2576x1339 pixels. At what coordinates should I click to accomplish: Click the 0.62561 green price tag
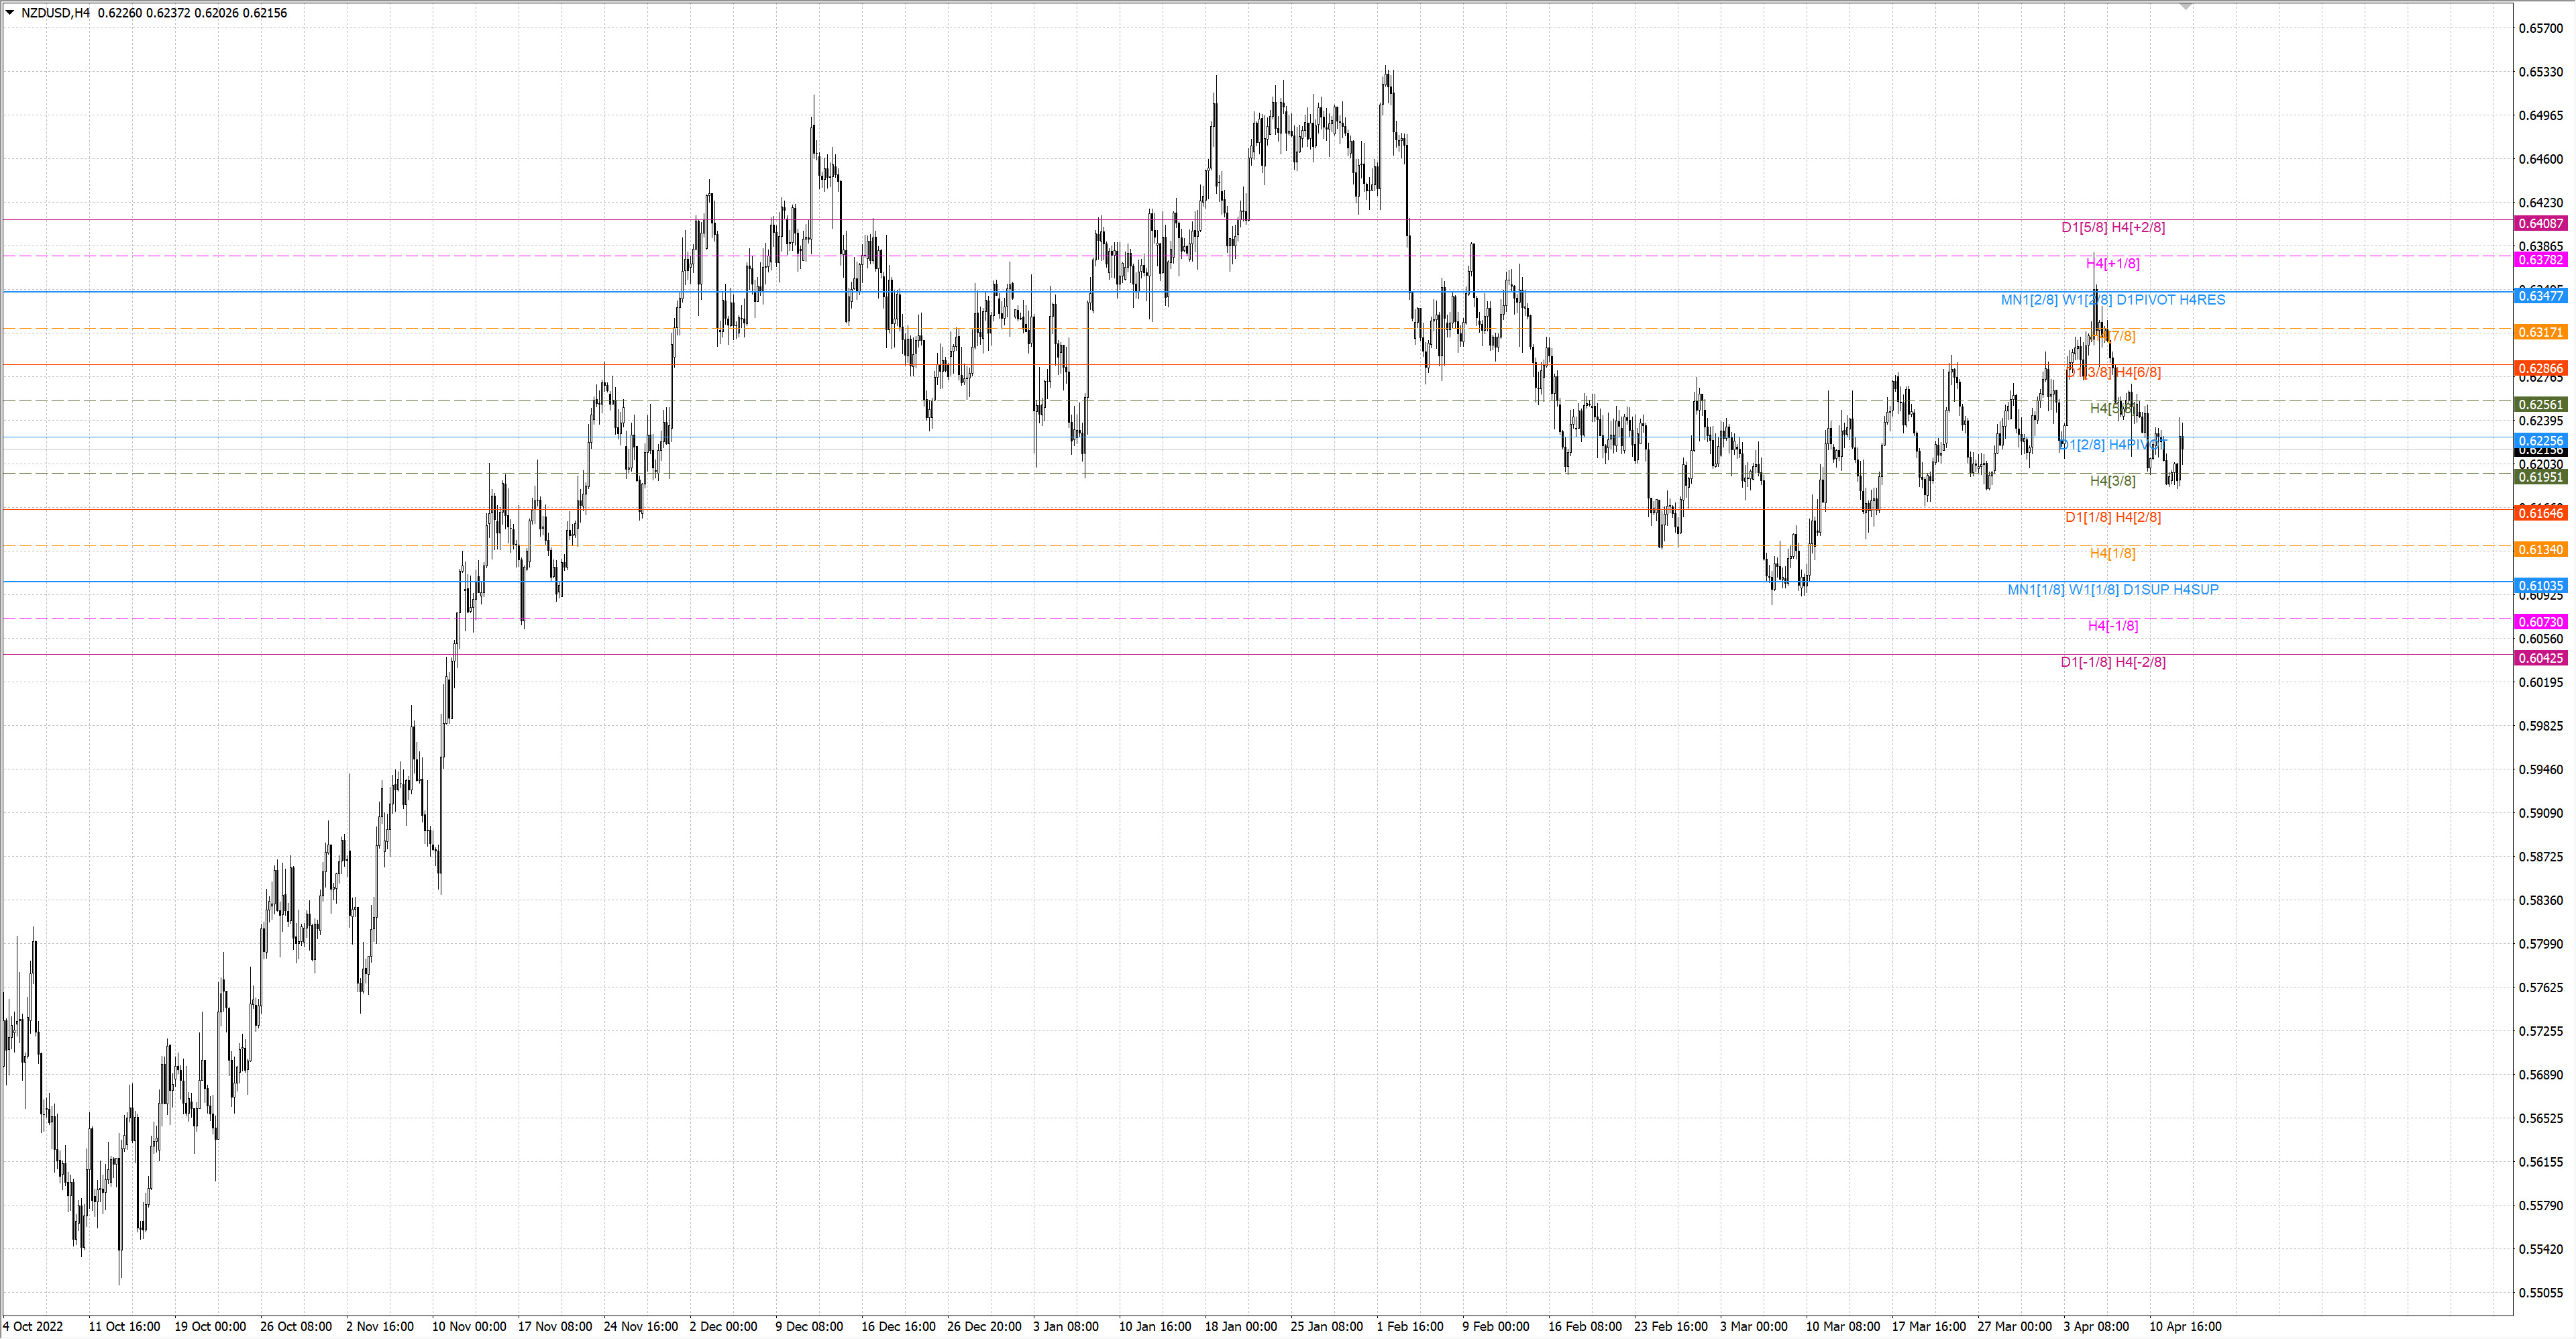(x=2541, y=404)
